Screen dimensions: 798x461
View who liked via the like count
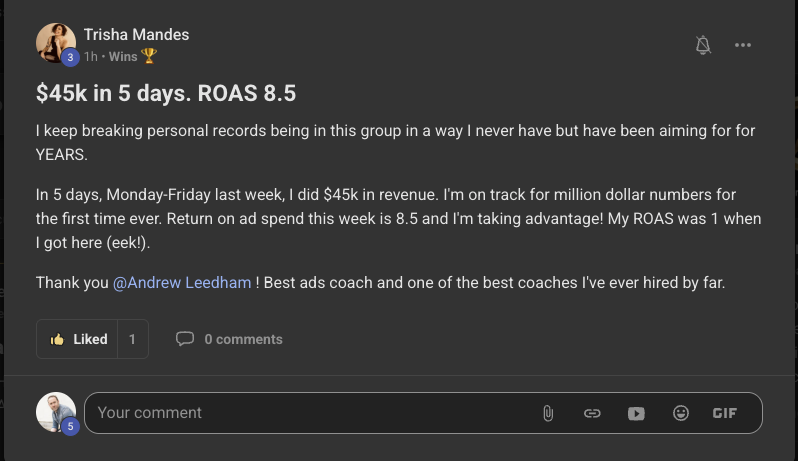(132, 339)
